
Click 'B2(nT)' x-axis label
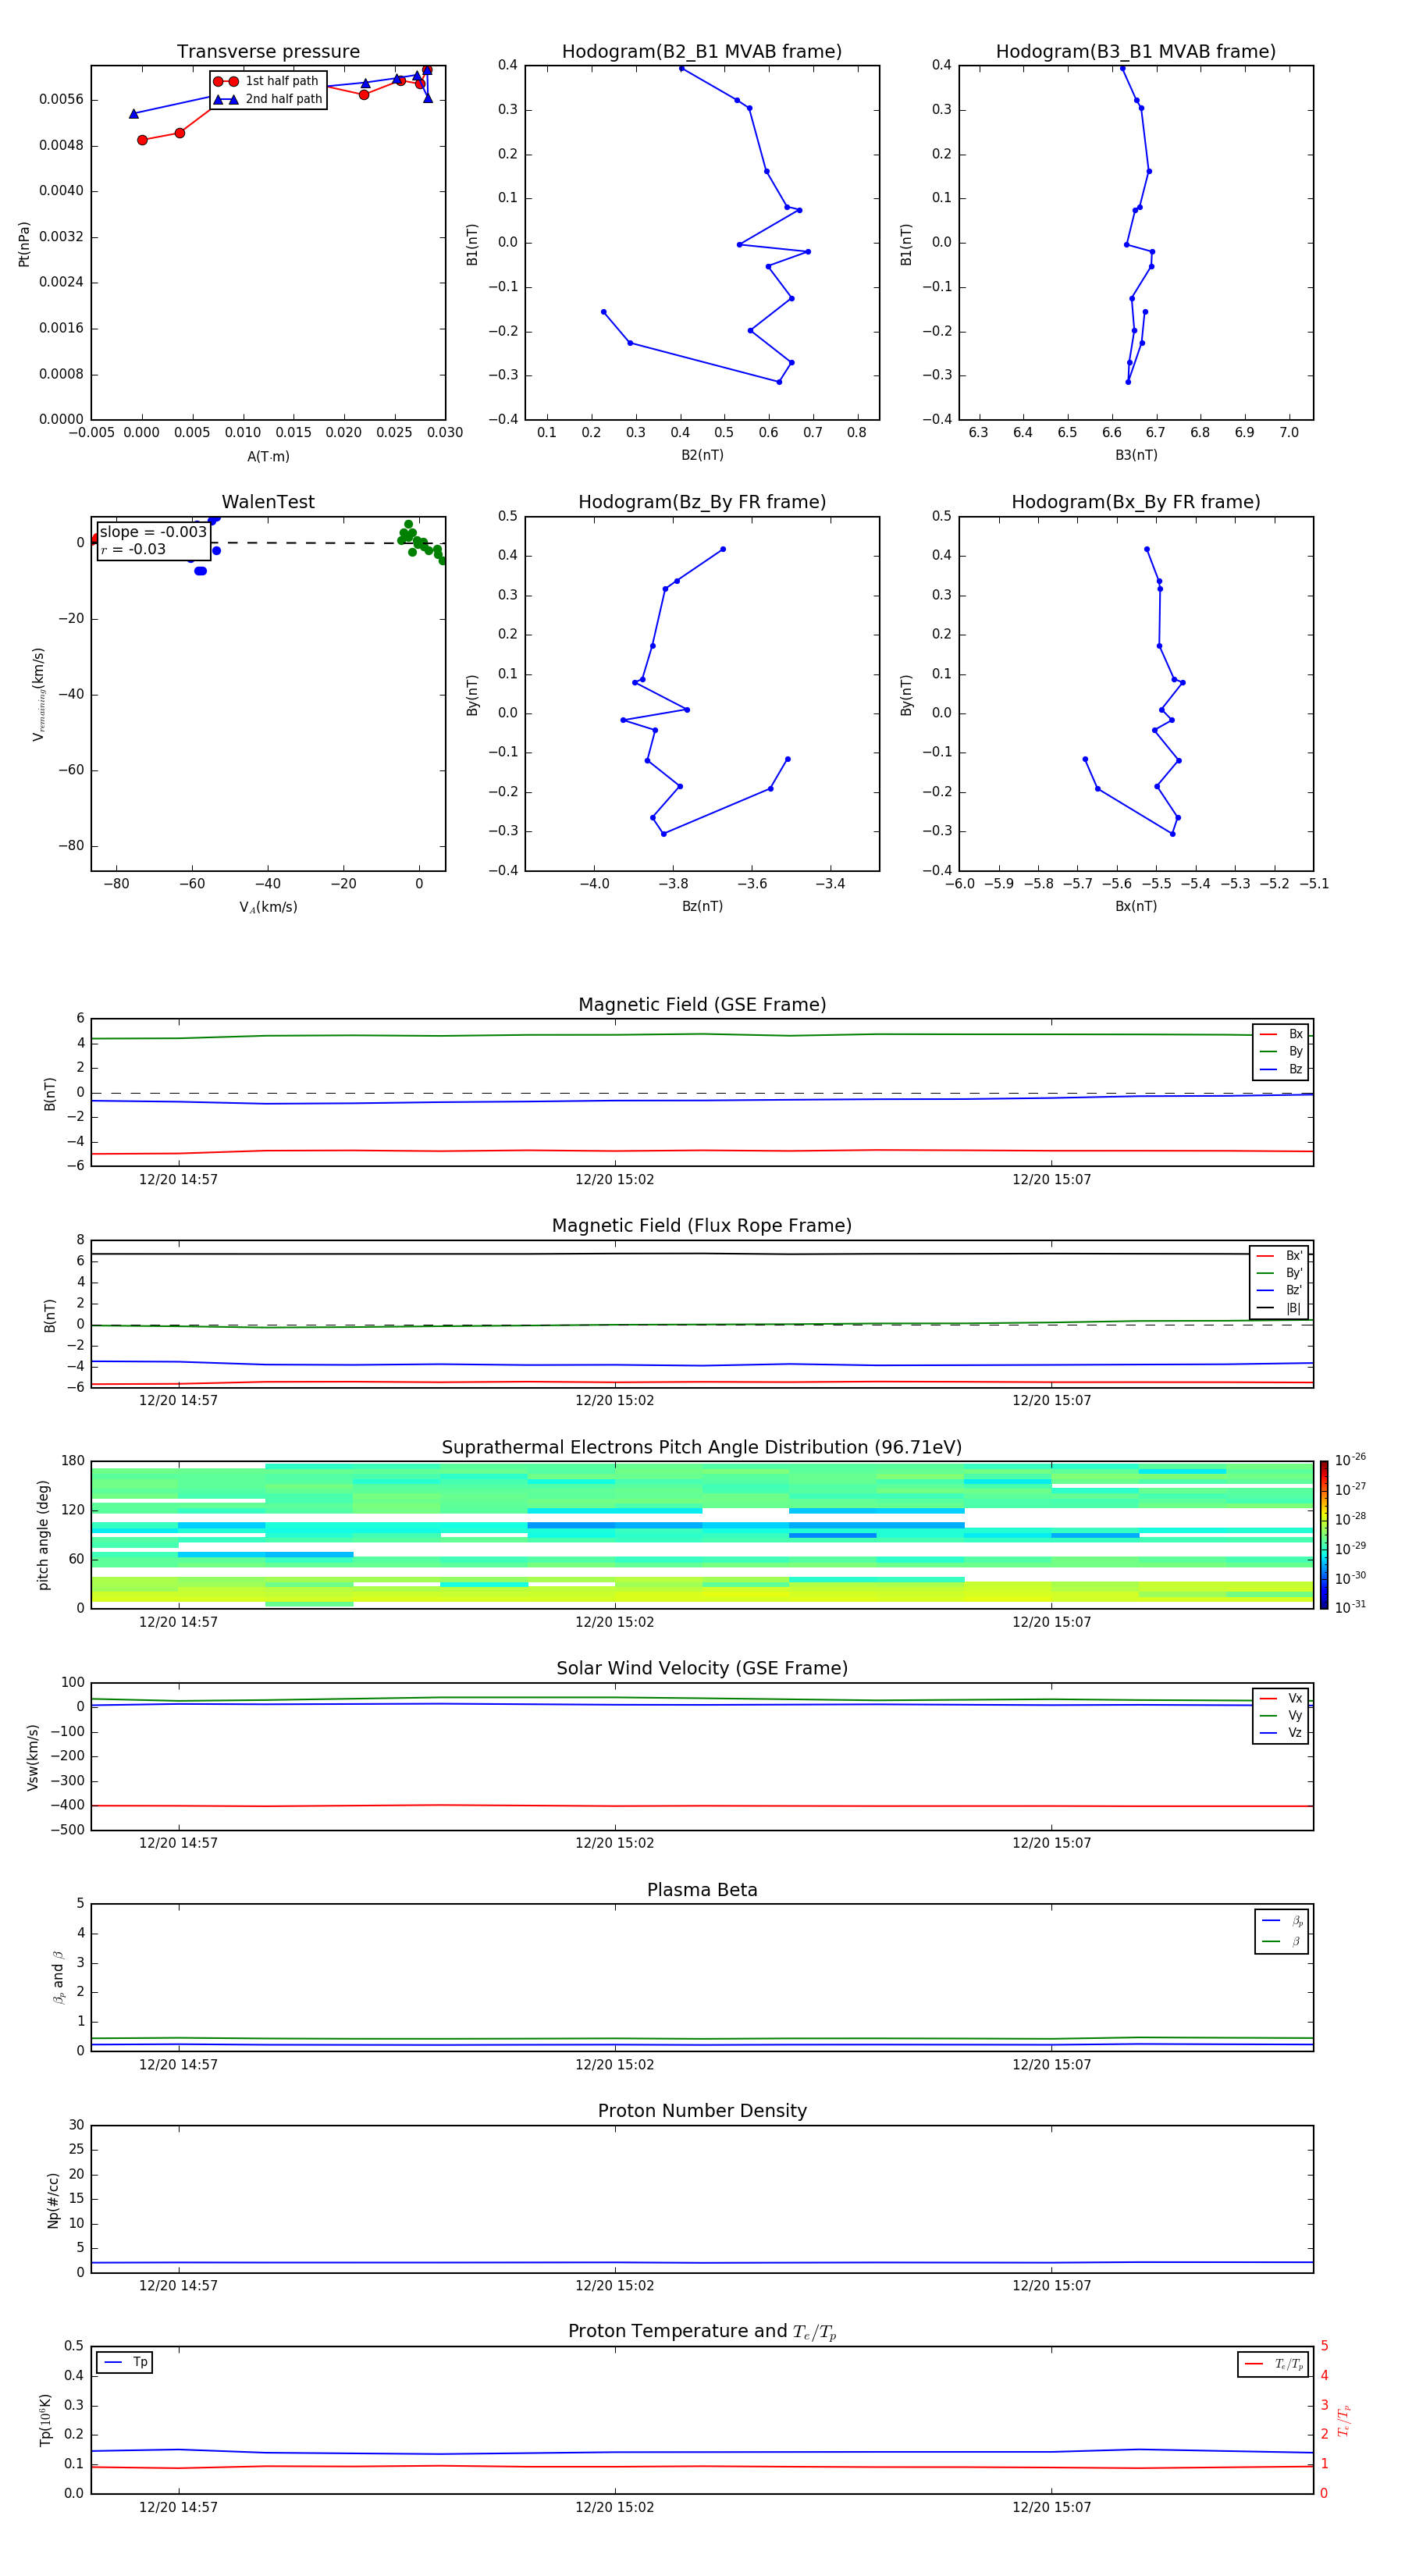coord(702,455)
